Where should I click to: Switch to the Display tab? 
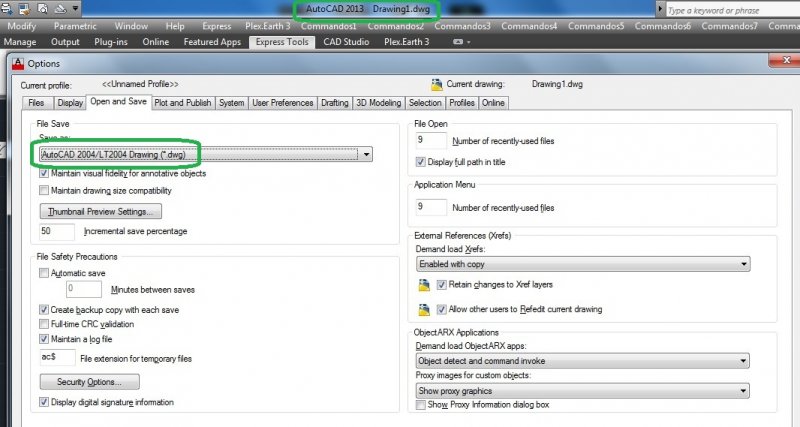tap(70, 103)
